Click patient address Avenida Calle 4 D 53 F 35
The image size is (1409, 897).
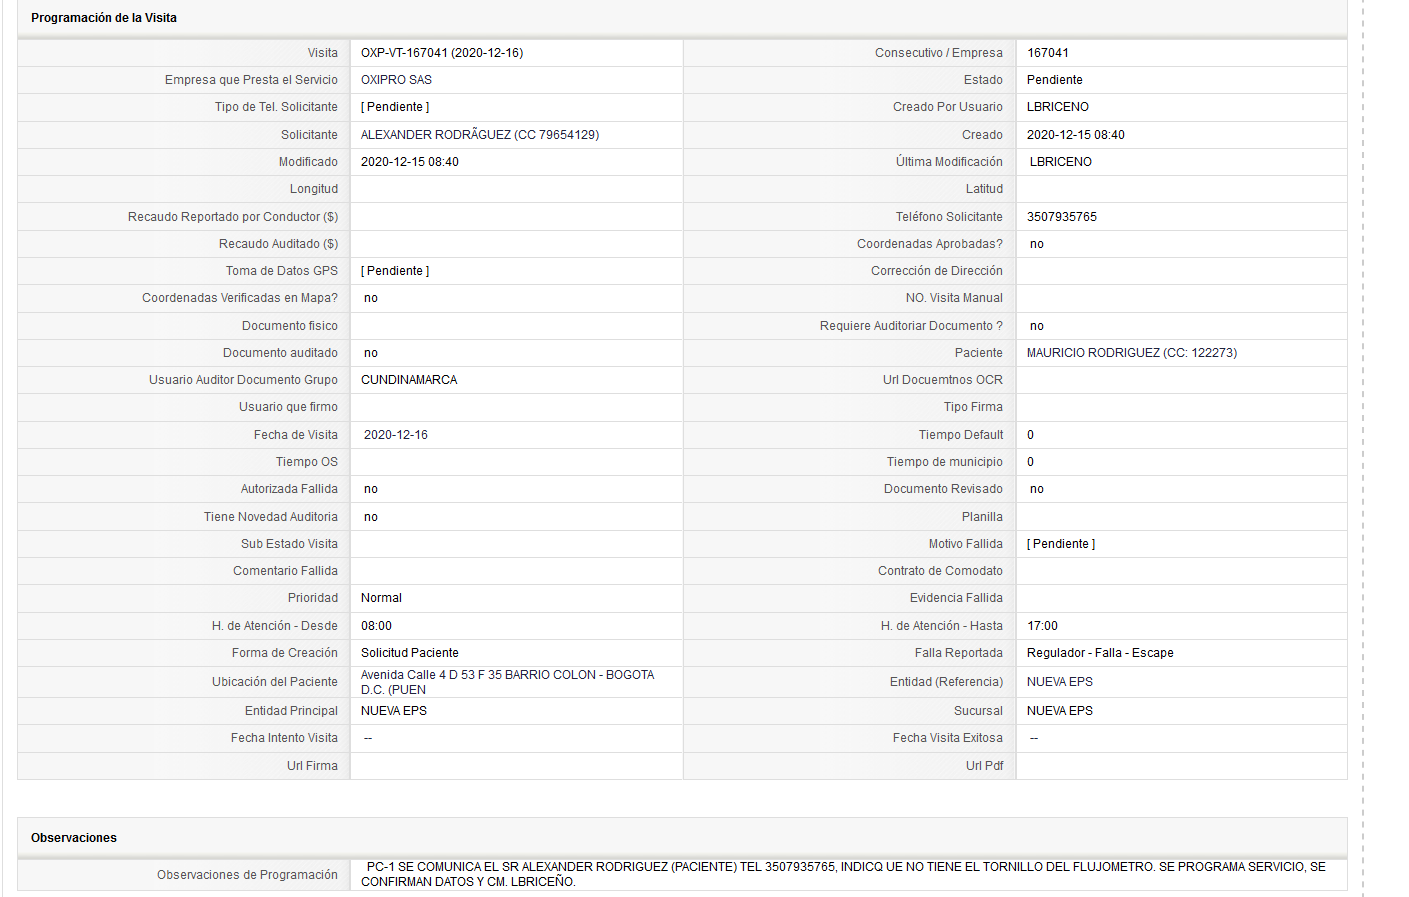tap(508, 682)
